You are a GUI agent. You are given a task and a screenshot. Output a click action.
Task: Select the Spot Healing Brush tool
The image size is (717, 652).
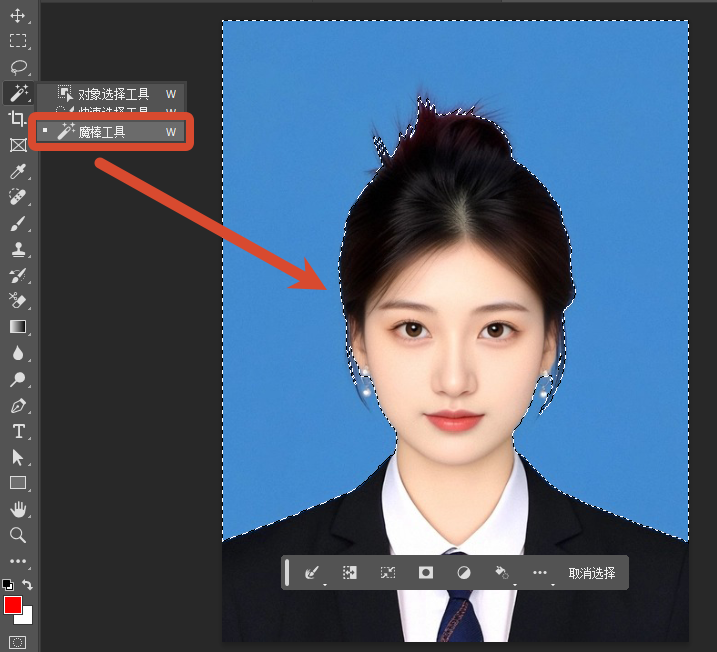point(18,197)
